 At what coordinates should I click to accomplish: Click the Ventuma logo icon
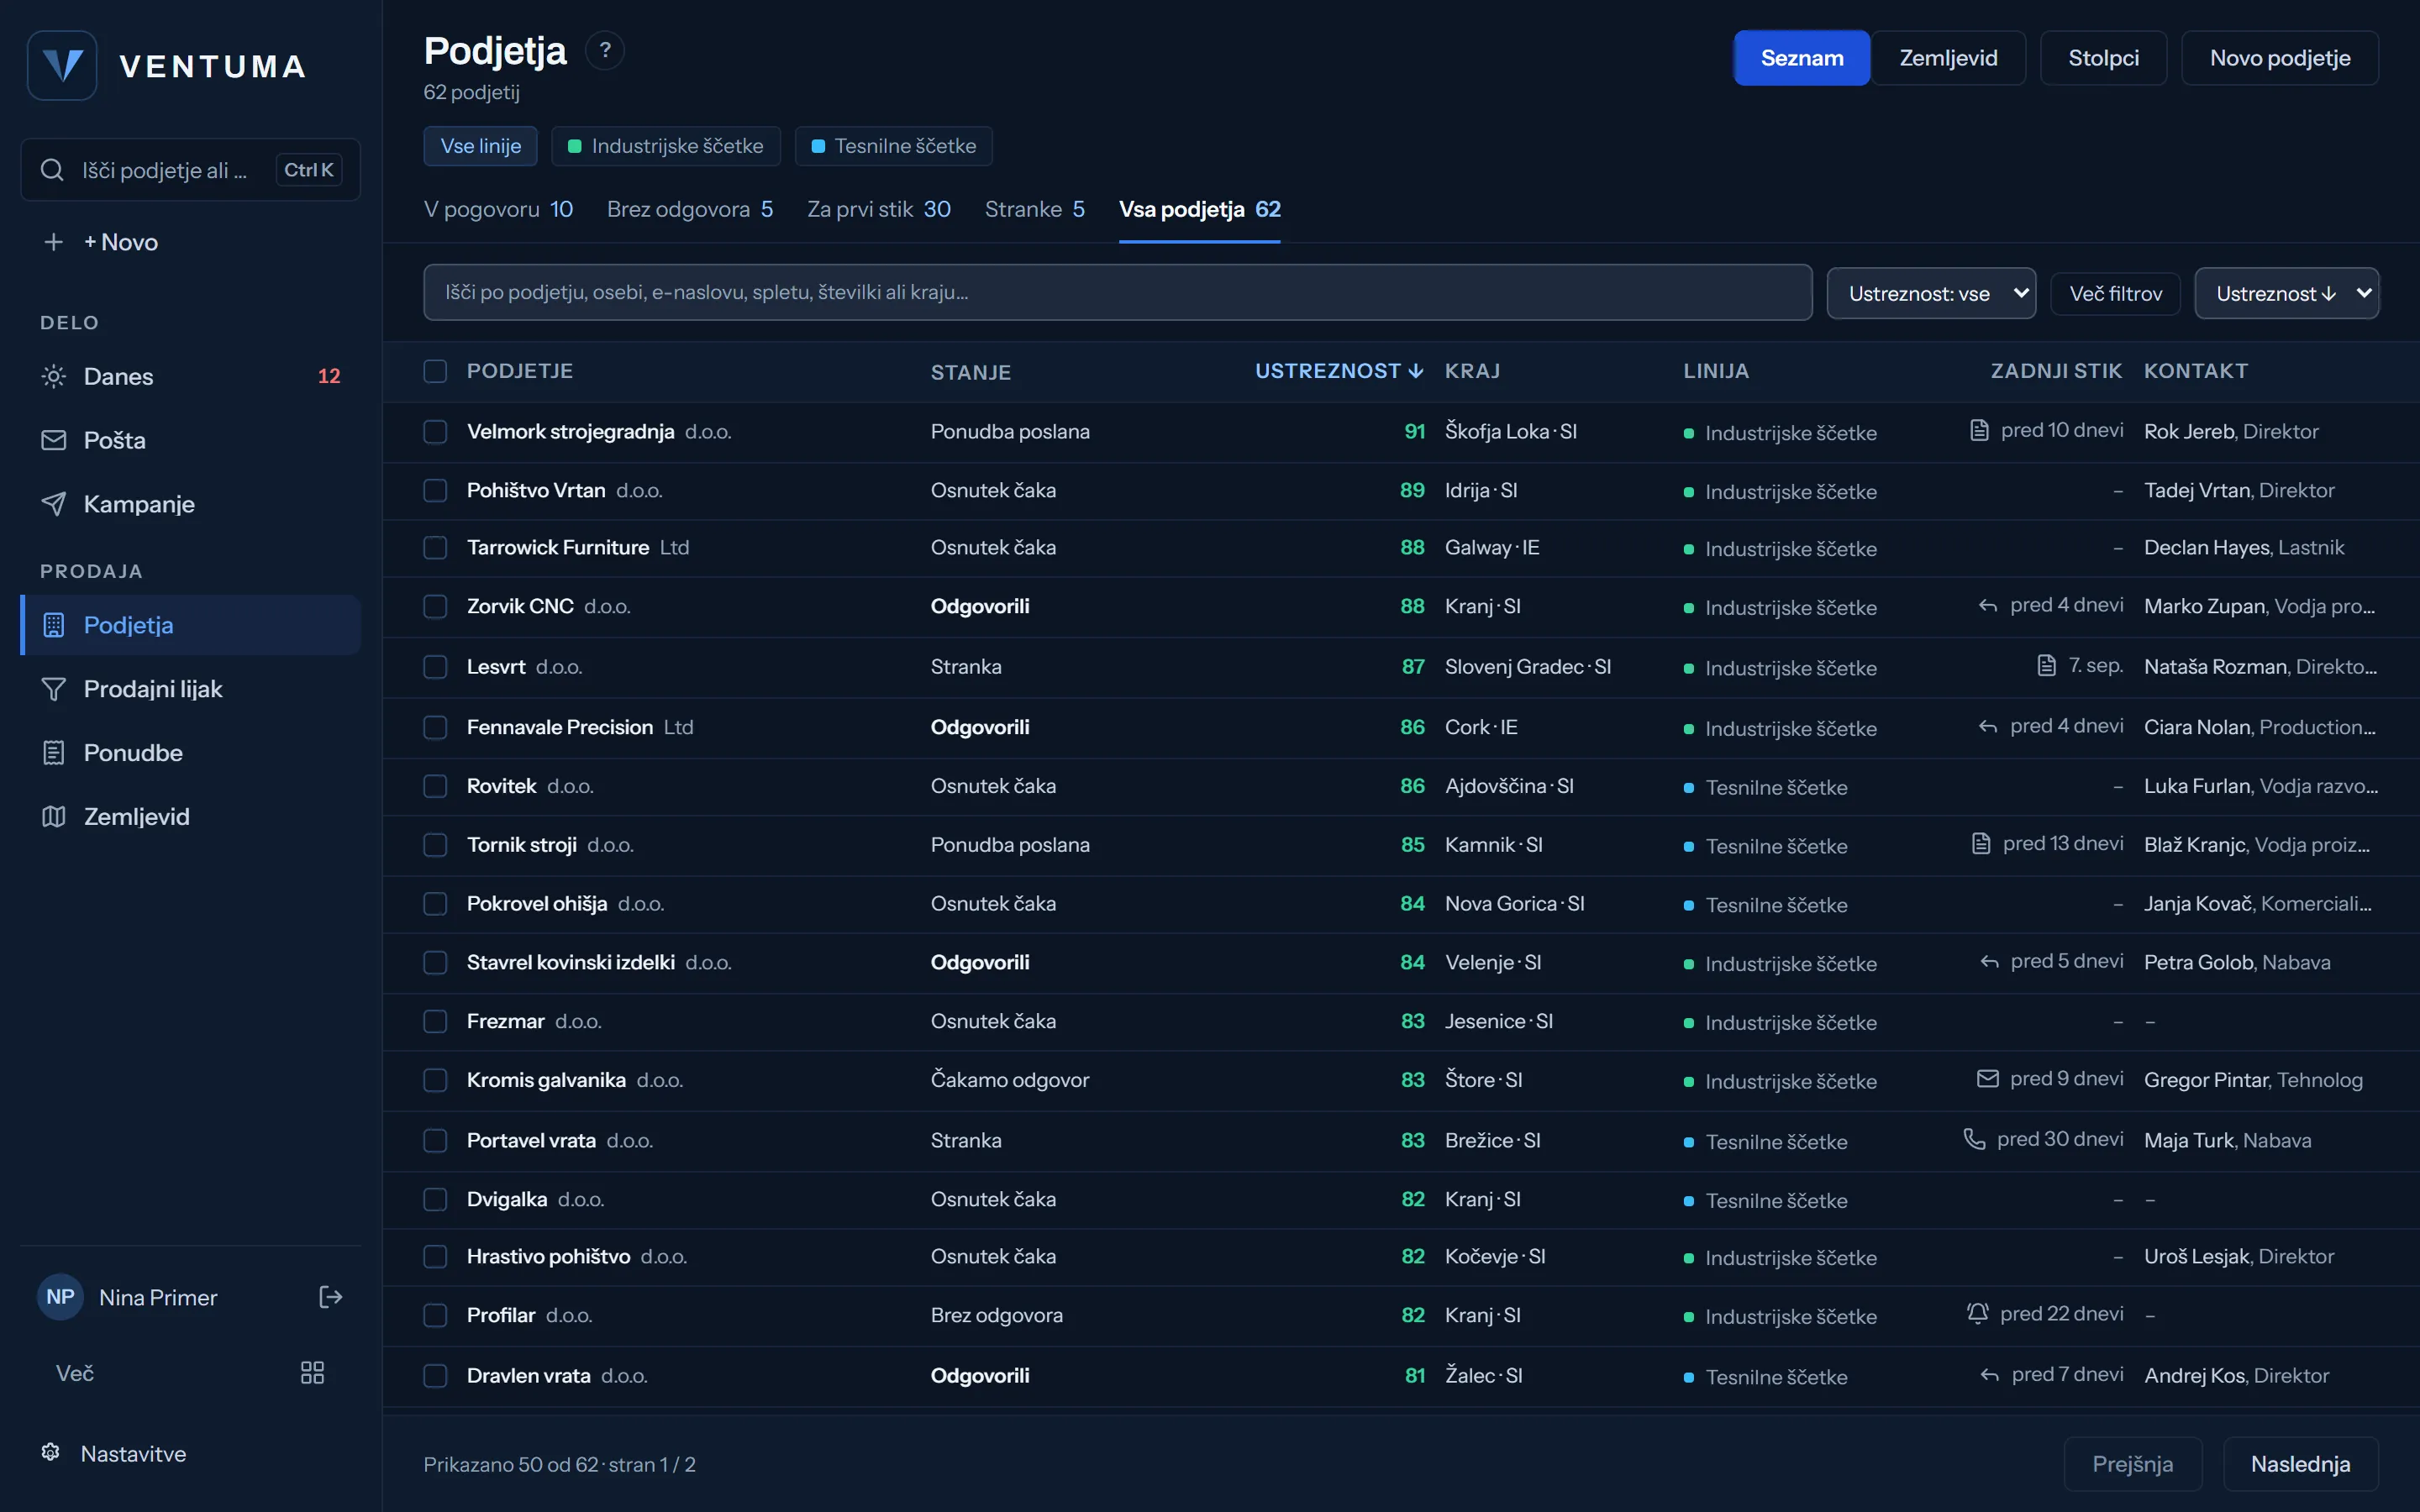click(x=62, y=66)
